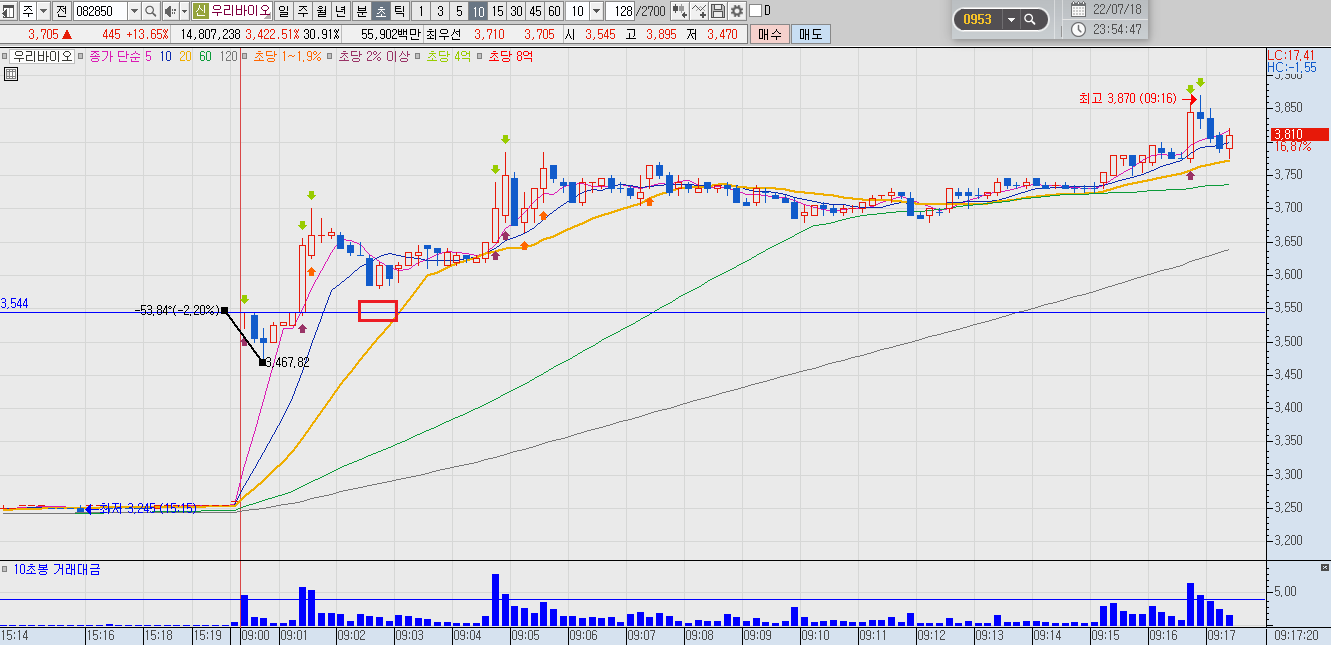Select the 초 seconds chart period
Viewport: 1331px width, 645px height.
point(380,11)
